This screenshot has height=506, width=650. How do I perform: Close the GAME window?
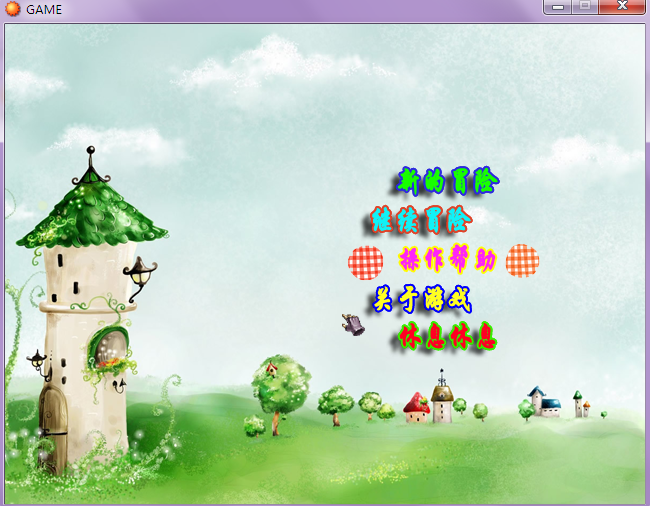(x=622, y=7)
